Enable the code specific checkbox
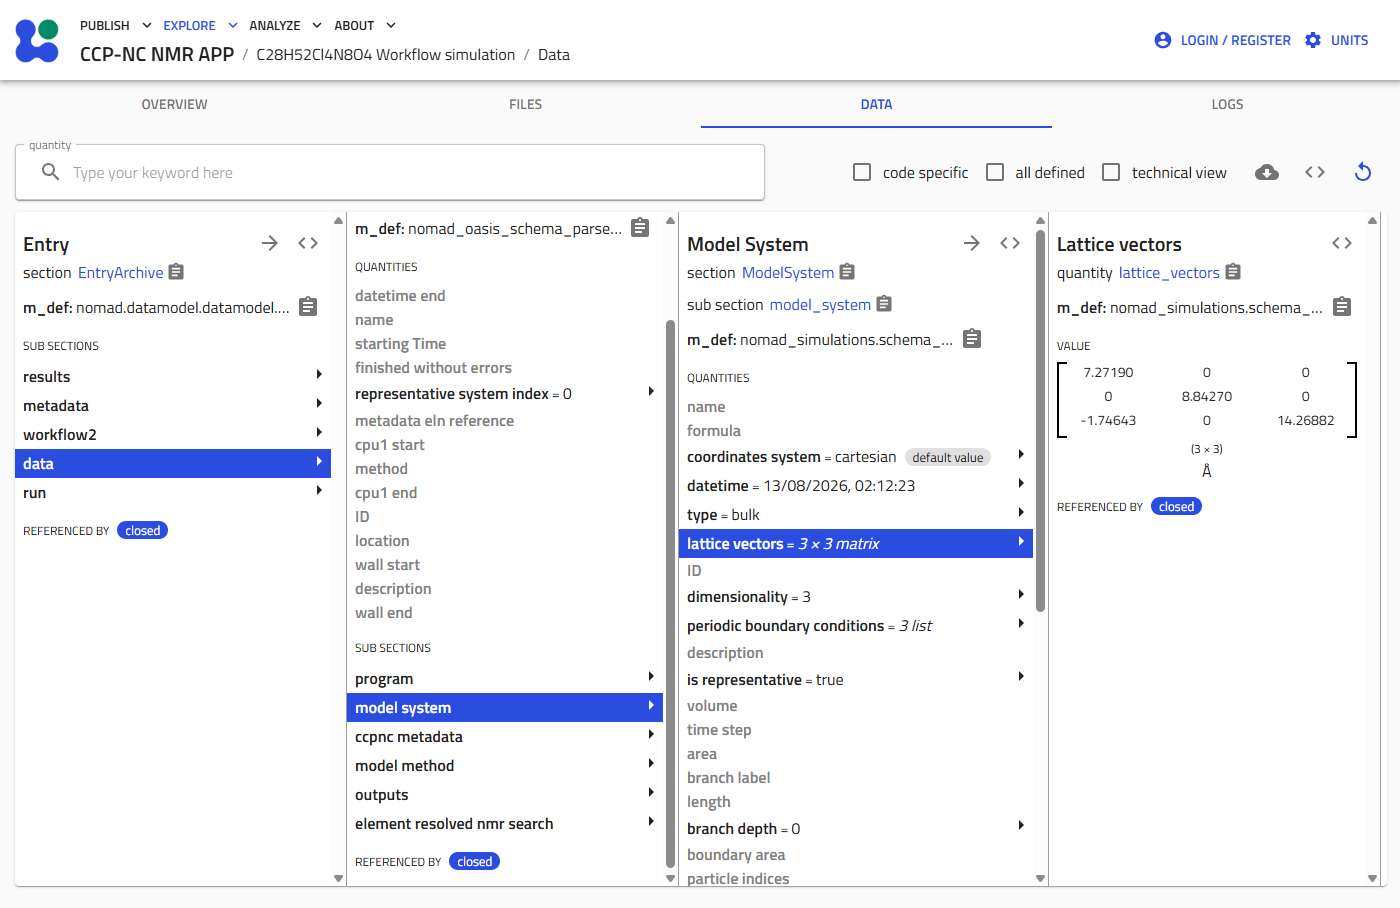Image resolution: width=1400 pixels, height=908 pixels. coord(862,172)
